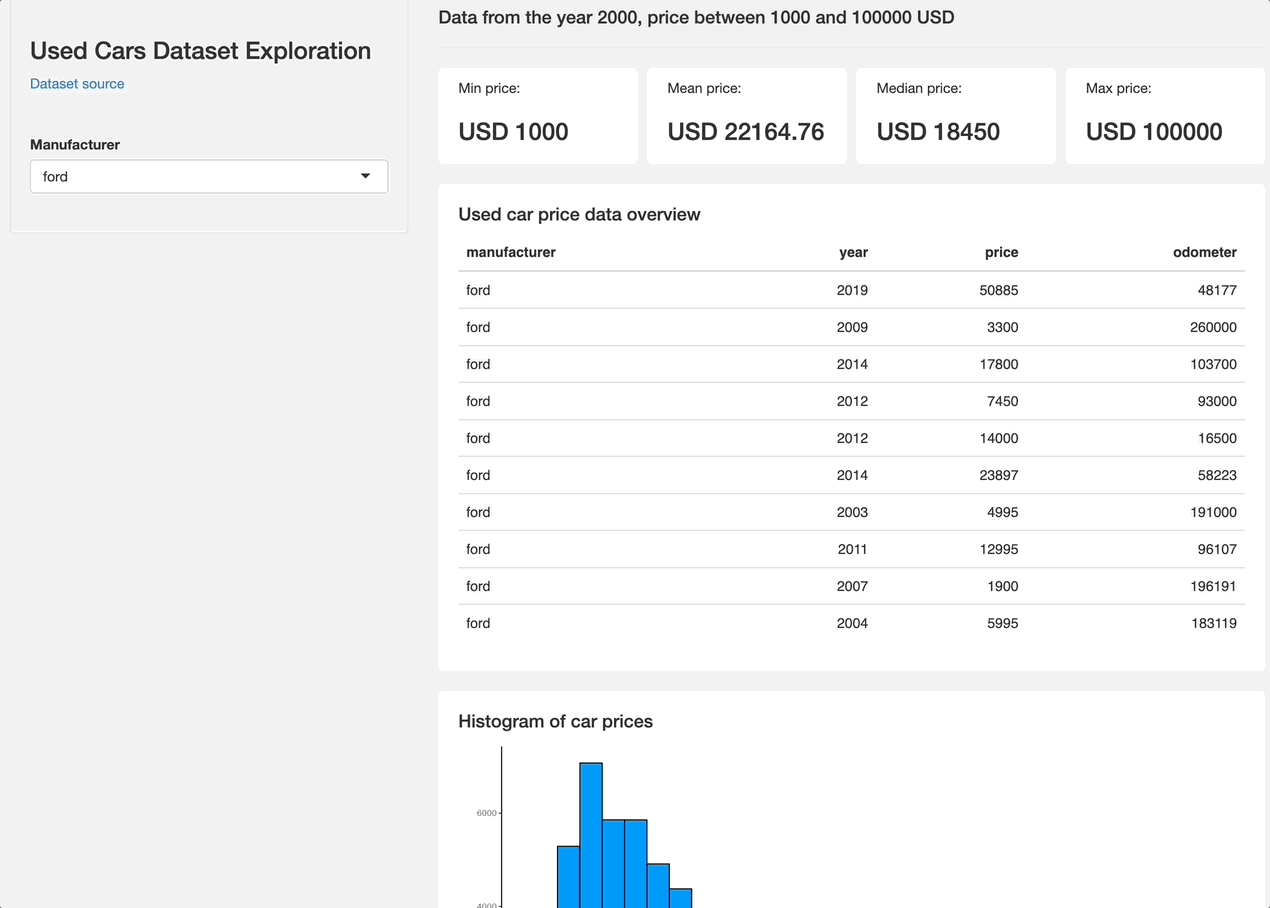Select the price cell 23897
This screenshot has height=908, width=1270.
(x=999, y=475)
